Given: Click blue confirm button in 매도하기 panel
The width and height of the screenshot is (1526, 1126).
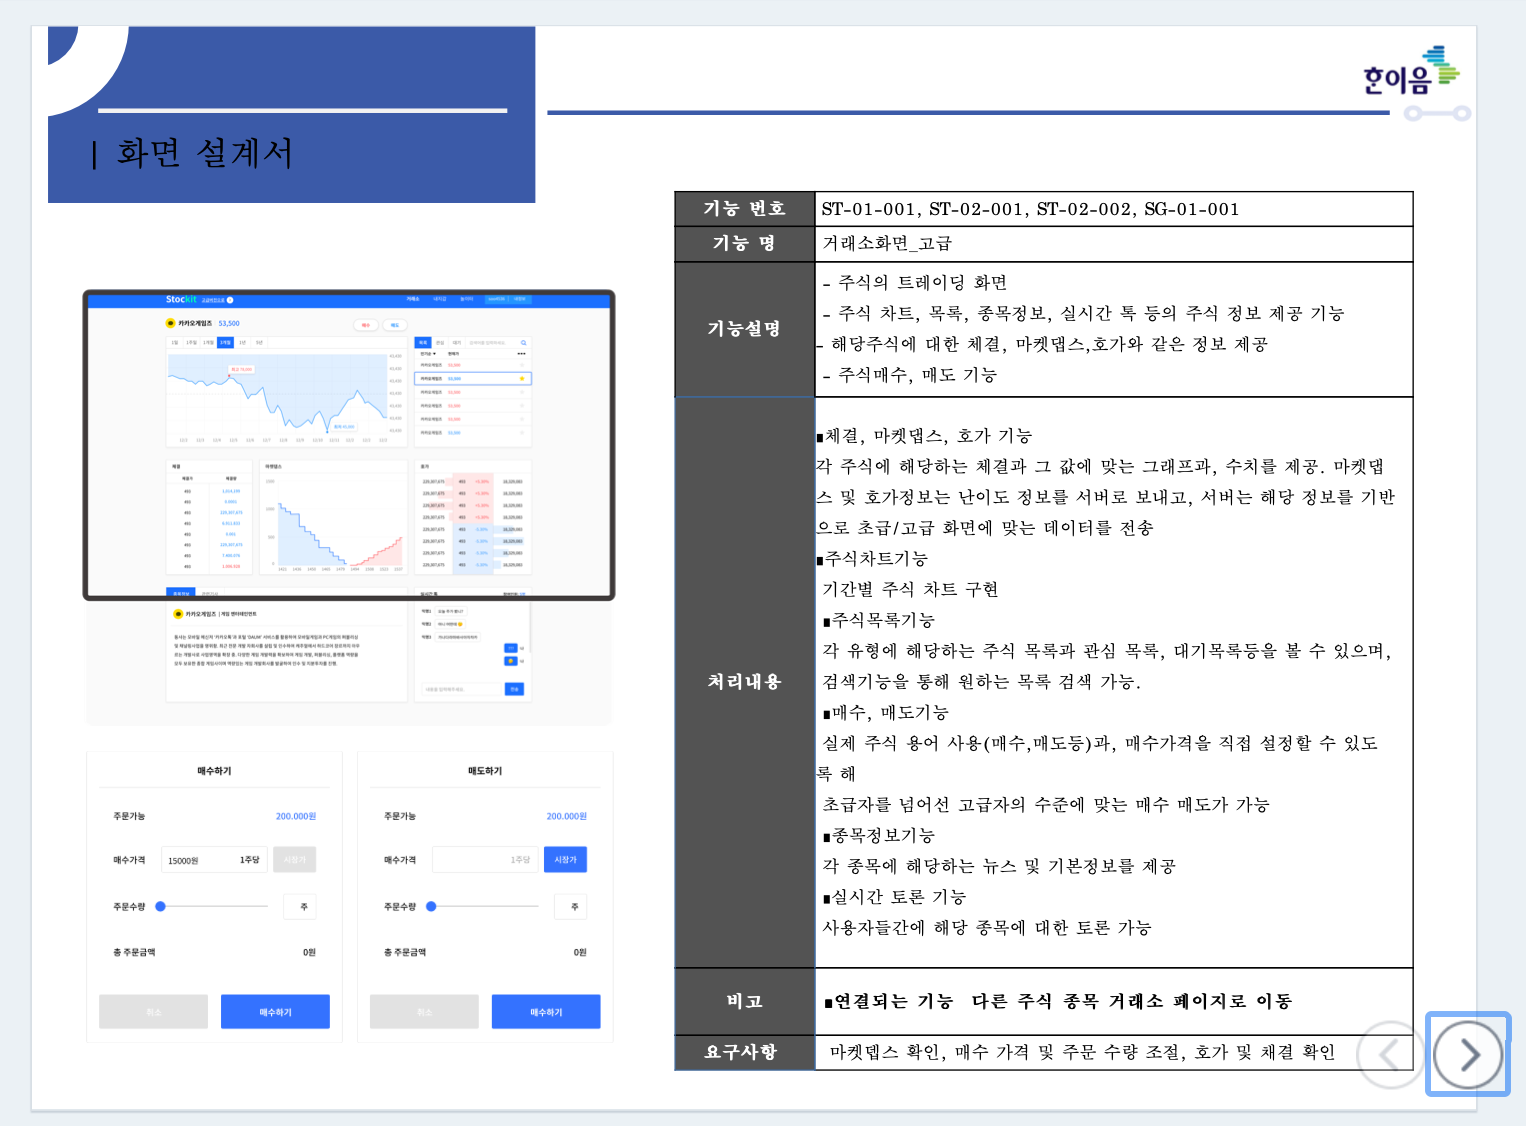Looking at the screenshot, I should (546, 1012).
